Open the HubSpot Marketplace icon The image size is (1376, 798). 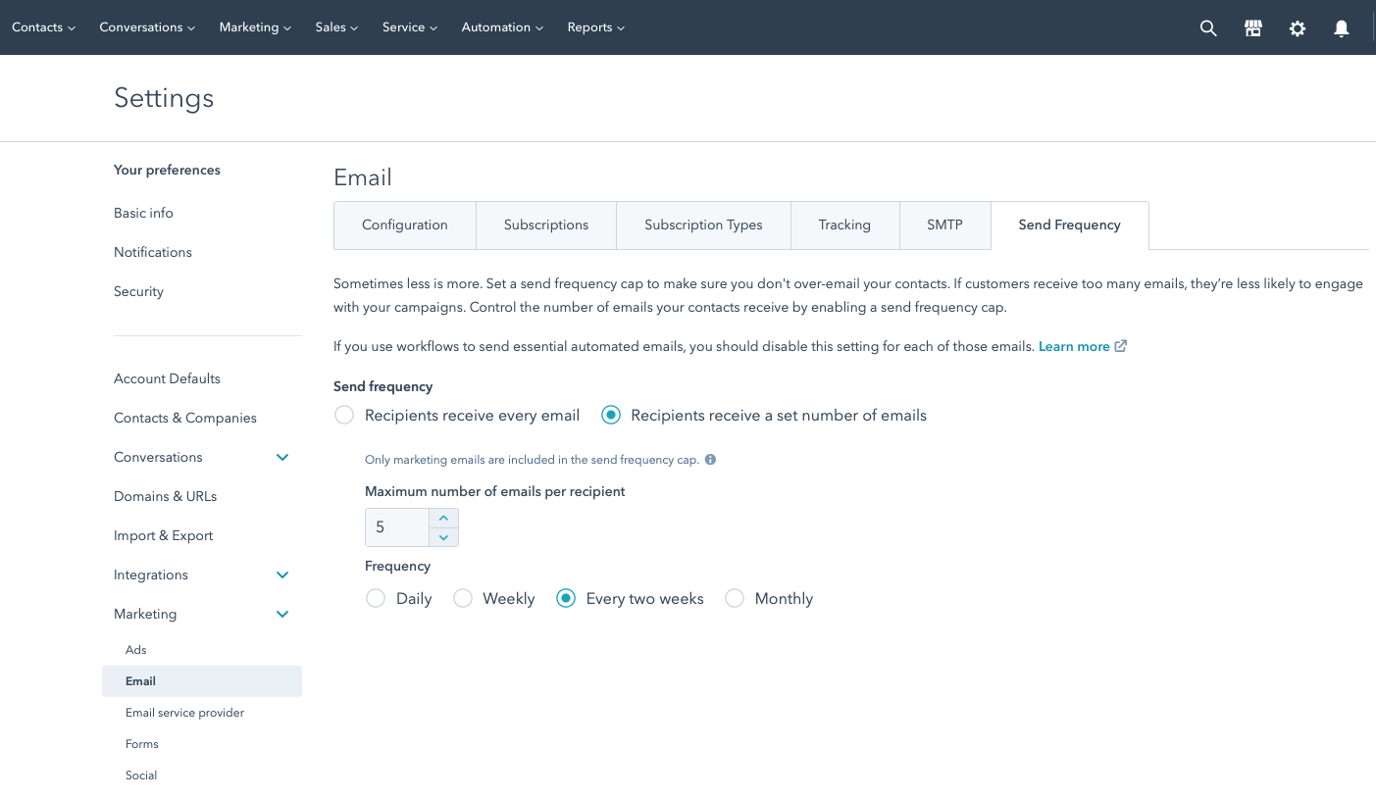click(x=1253, y=28)
